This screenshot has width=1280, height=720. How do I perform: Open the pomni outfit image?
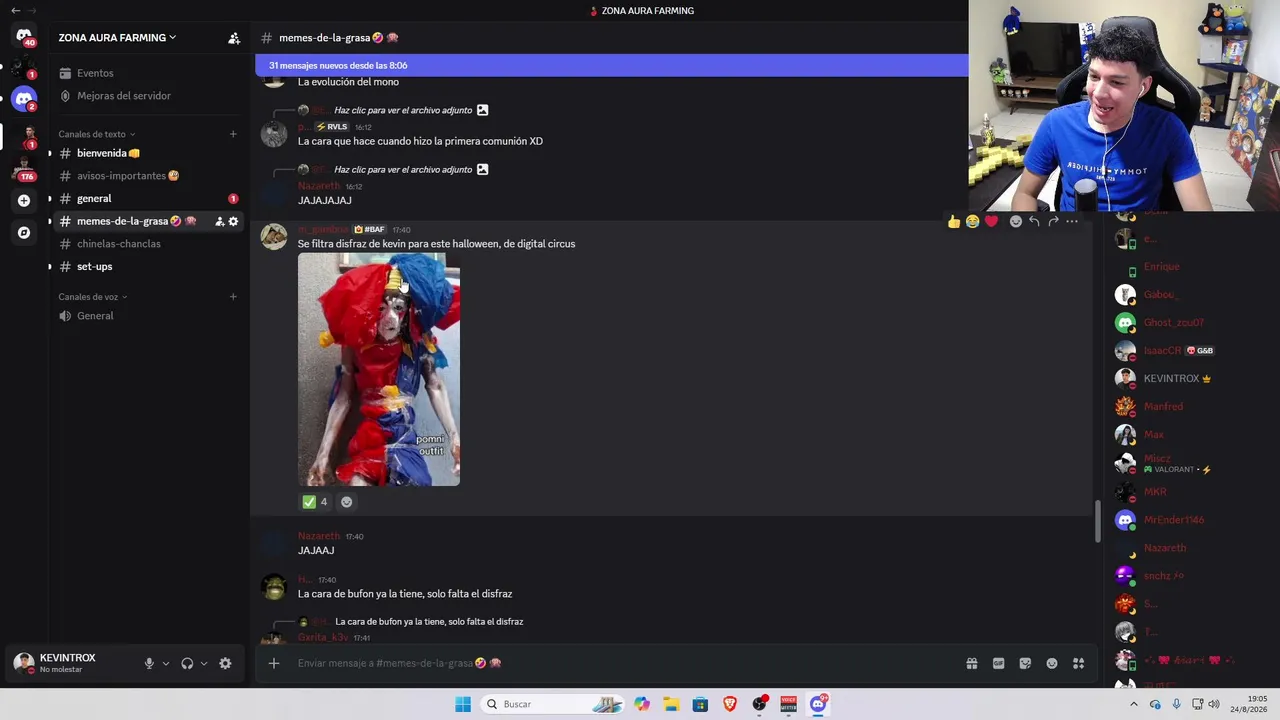[379, 370]
